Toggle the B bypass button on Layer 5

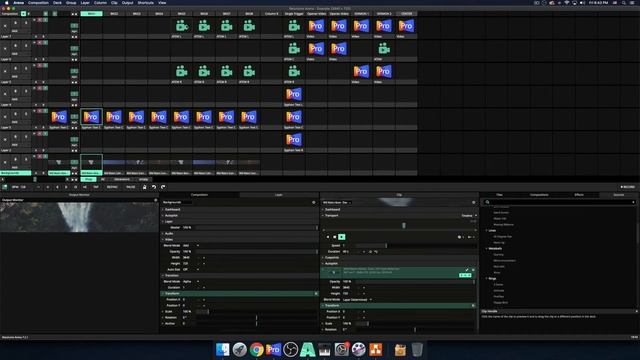tap(16, 69)
